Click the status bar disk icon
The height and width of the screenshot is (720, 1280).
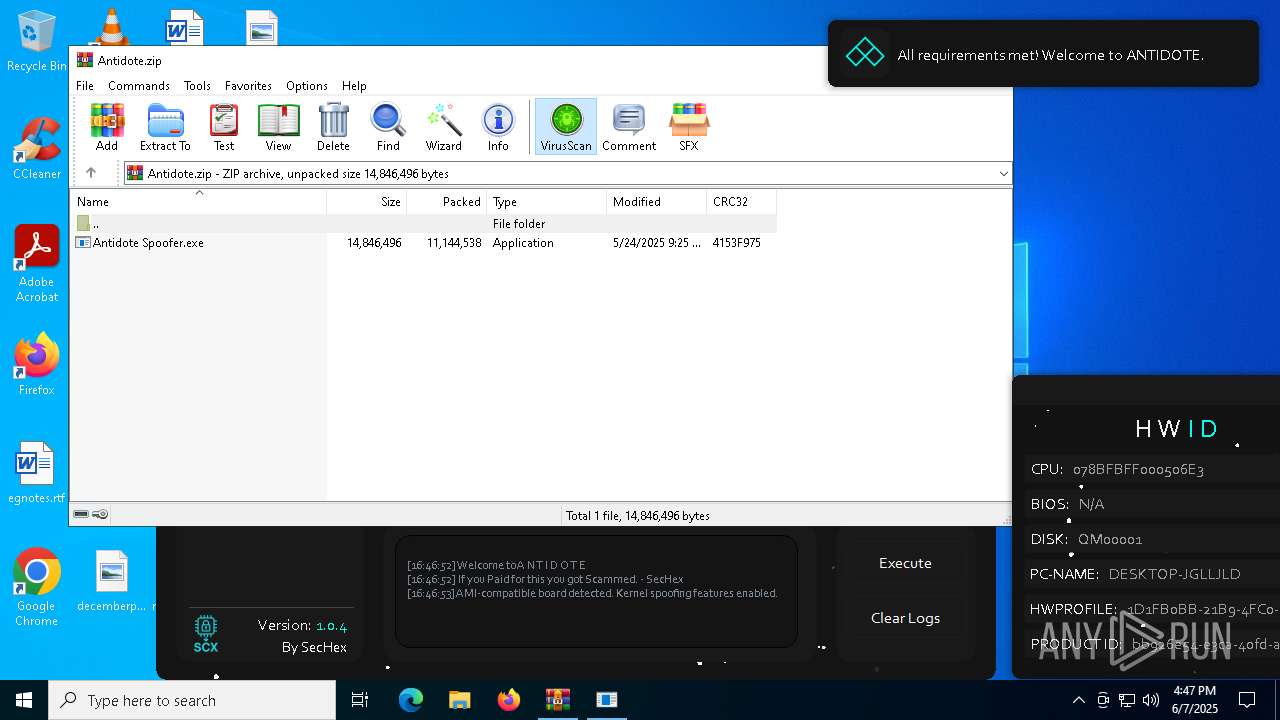(x=81, y=514)
